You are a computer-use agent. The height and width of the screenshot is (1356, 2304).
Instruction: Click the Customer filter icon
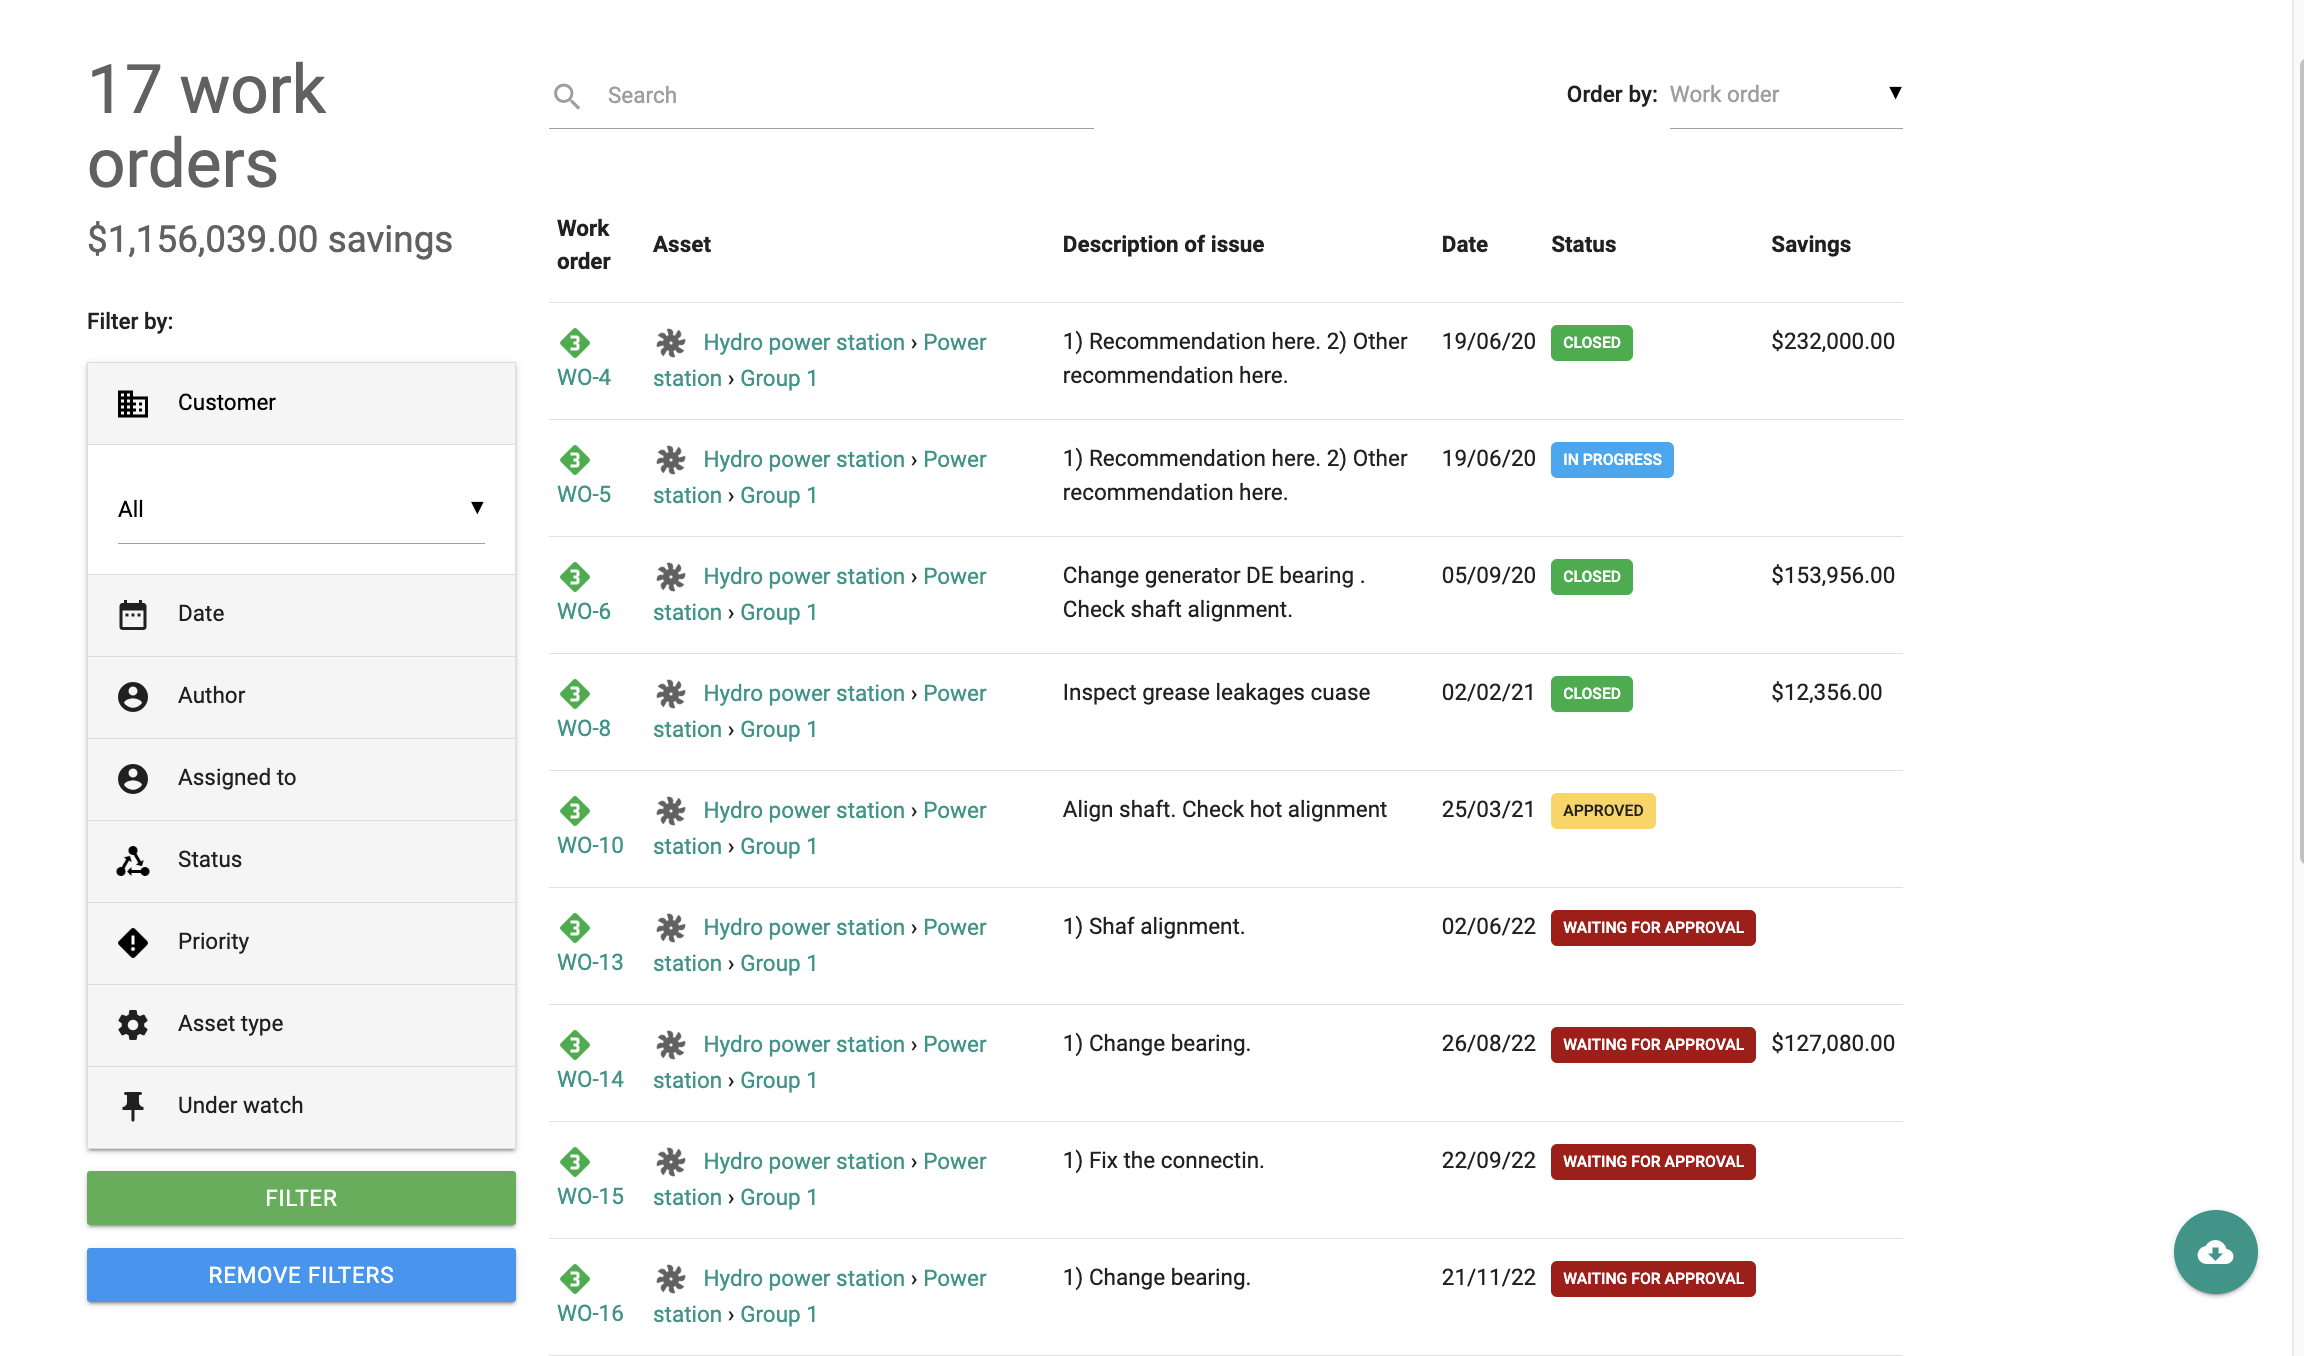(132, 402)
